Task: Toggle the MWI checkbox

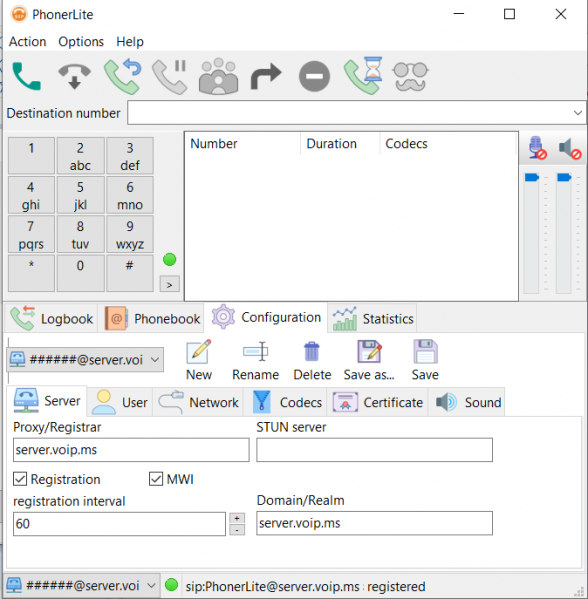Action: pyautogui.click(x=156, y=479)
